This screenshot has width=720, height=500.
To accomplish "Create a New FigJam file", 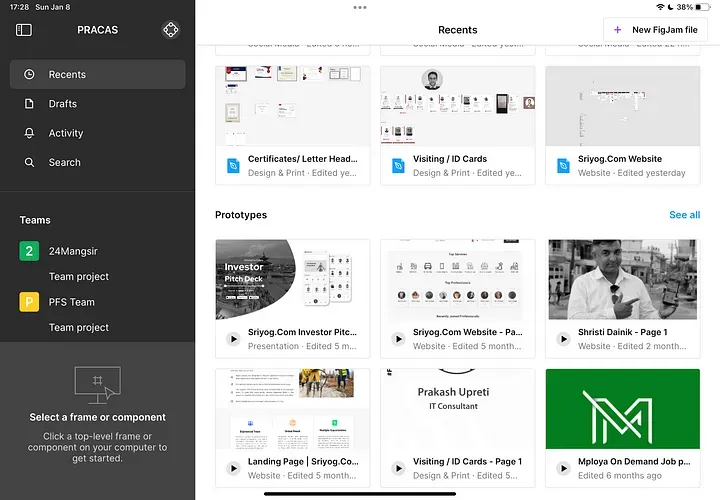I will 655,30.
